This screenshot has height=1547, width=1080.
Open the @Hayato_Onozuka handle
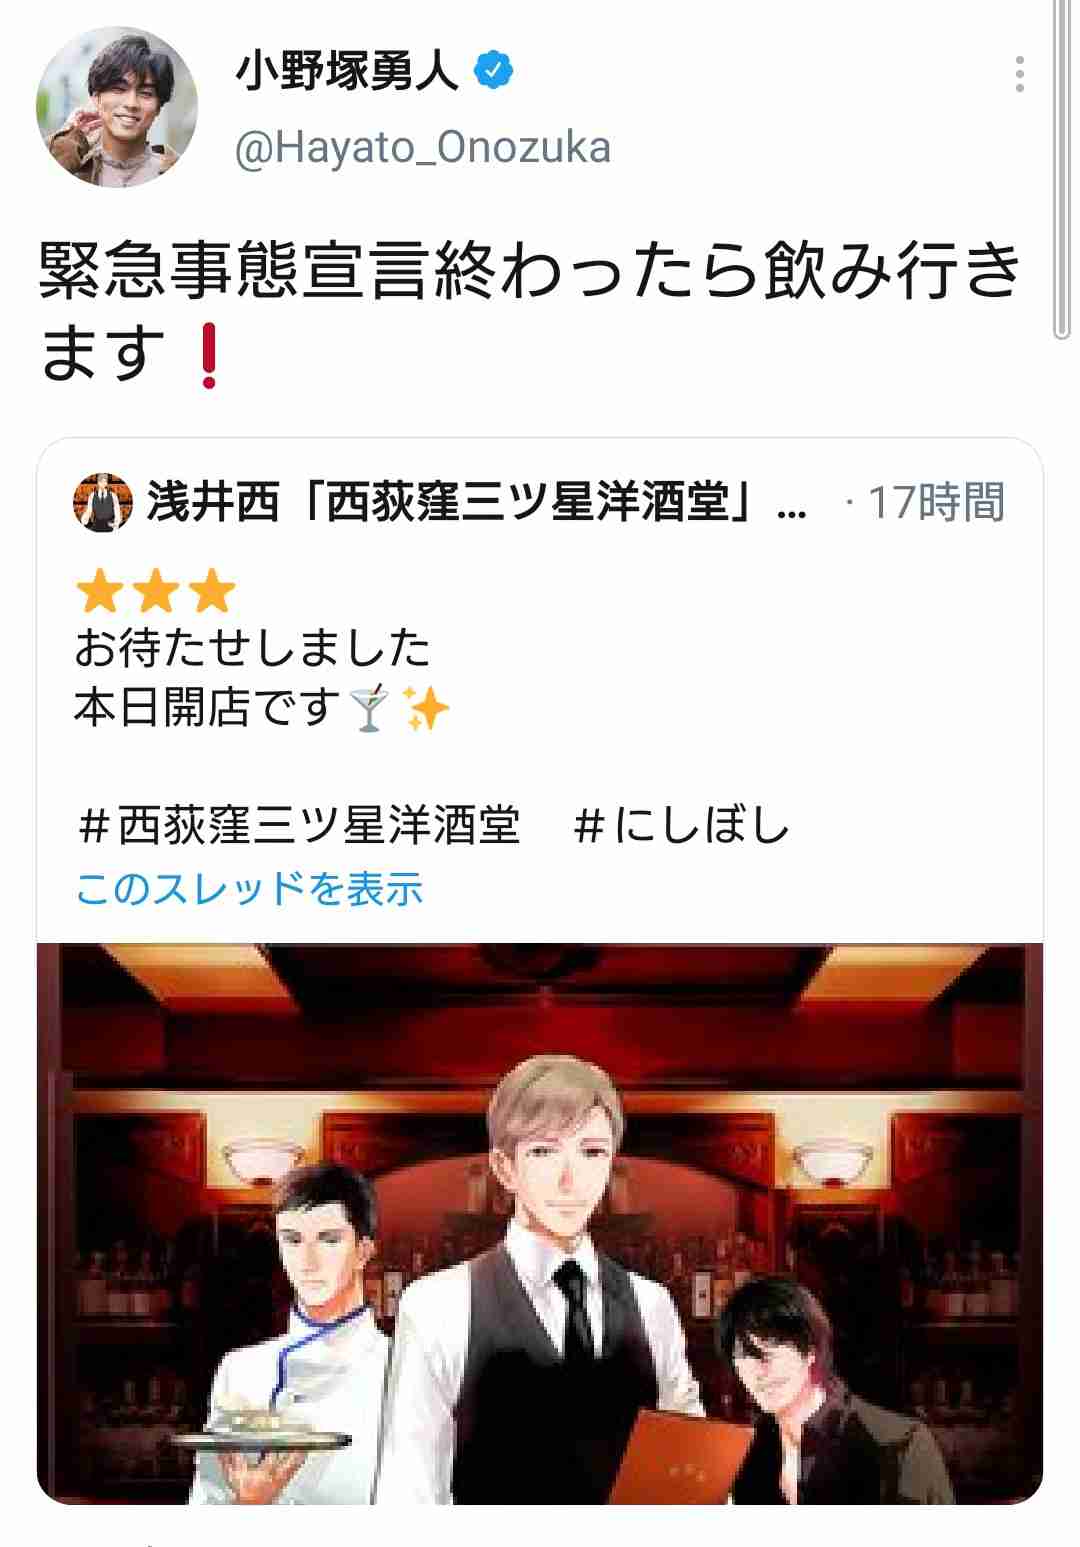coord(423,148)
